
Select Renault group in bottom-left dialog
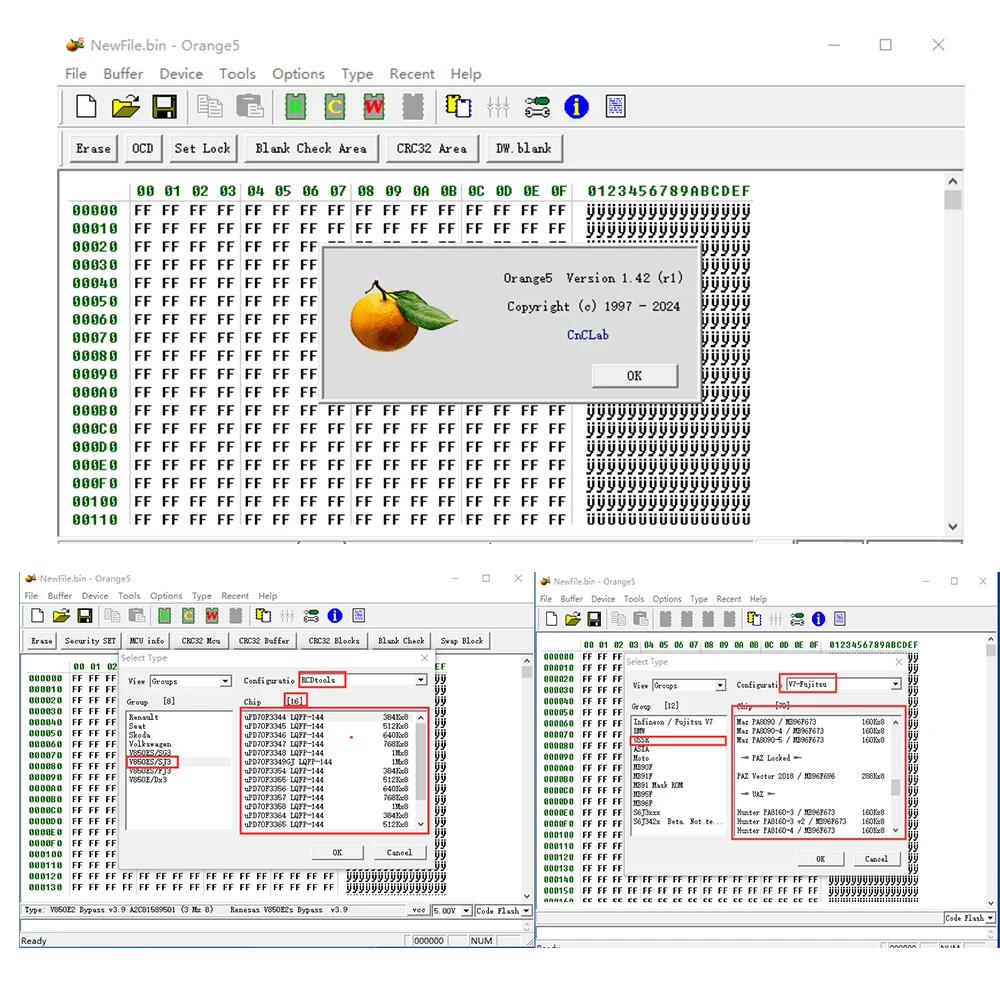click(144, 717)
